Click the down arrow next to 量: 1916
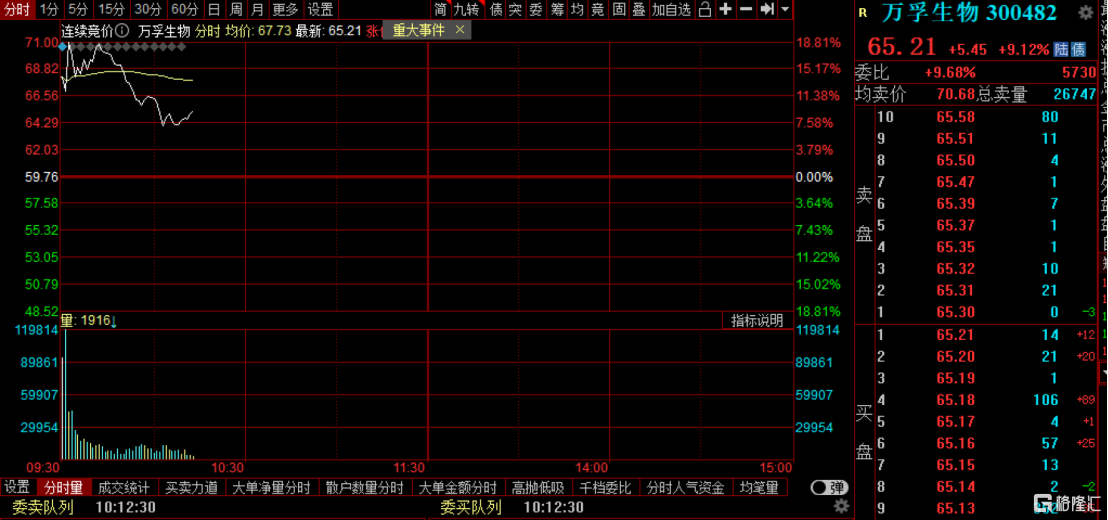 (x=114, y=321)
